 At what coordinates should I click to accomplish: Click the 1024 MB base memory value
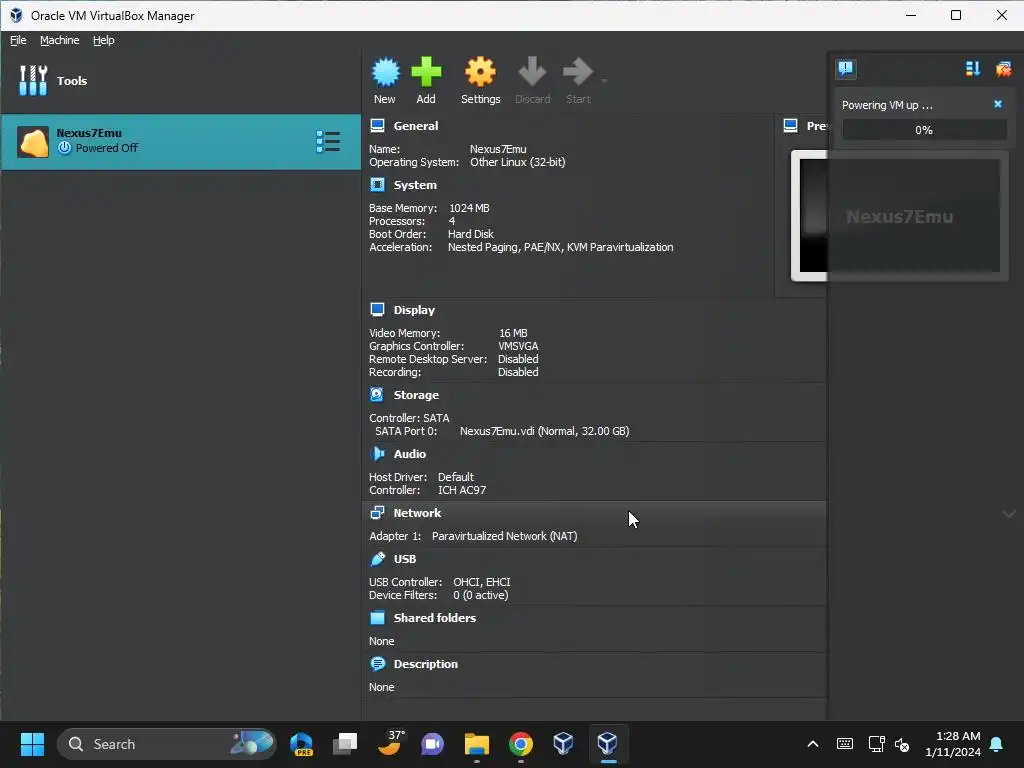[469, 208]
